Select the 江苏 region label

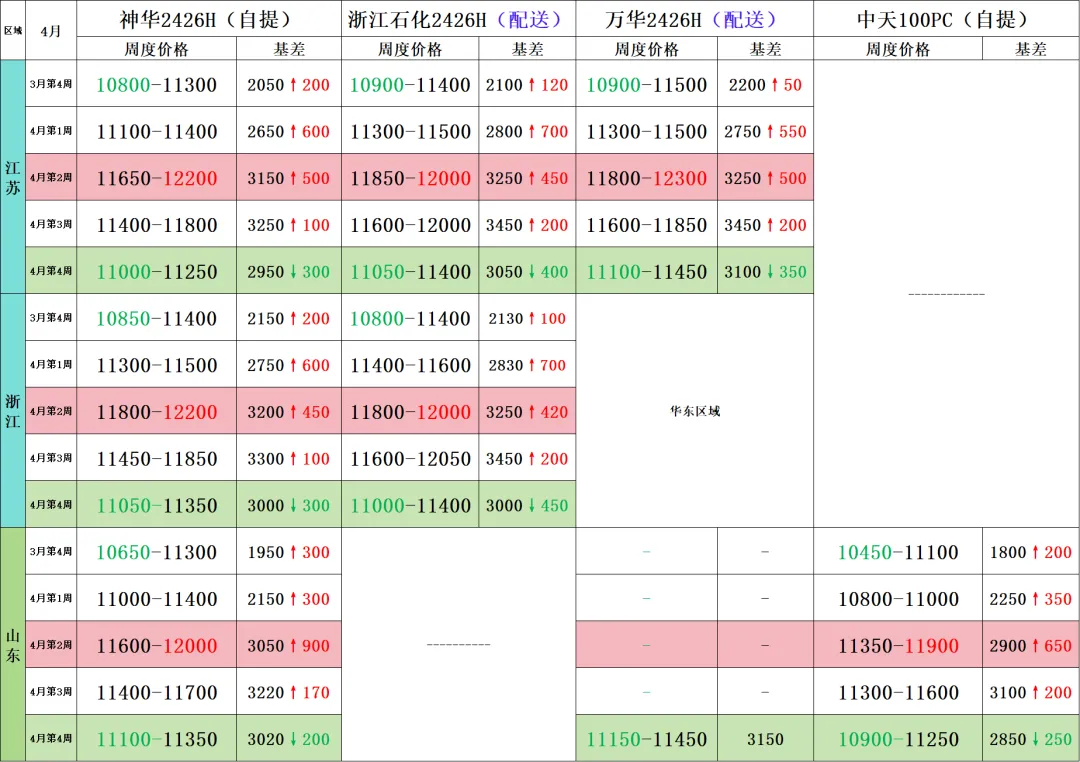tap(13, 177)
